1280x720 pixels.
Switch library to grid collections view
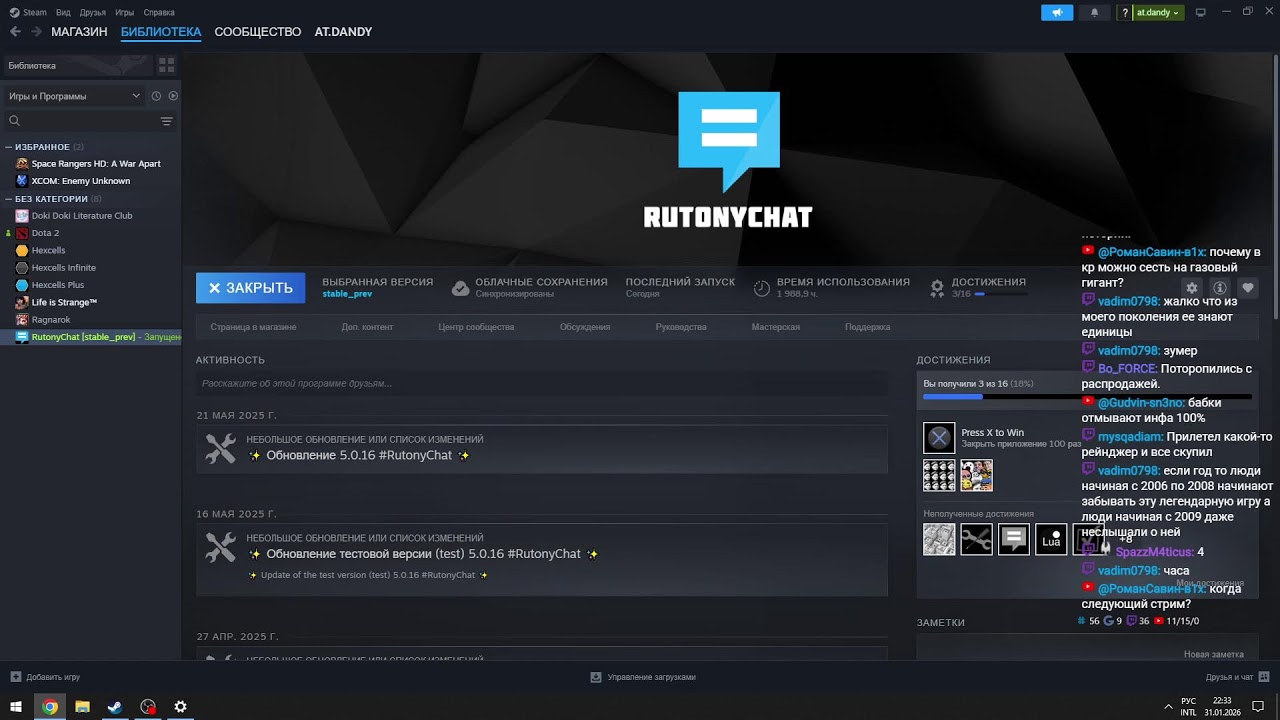point(166,65)
